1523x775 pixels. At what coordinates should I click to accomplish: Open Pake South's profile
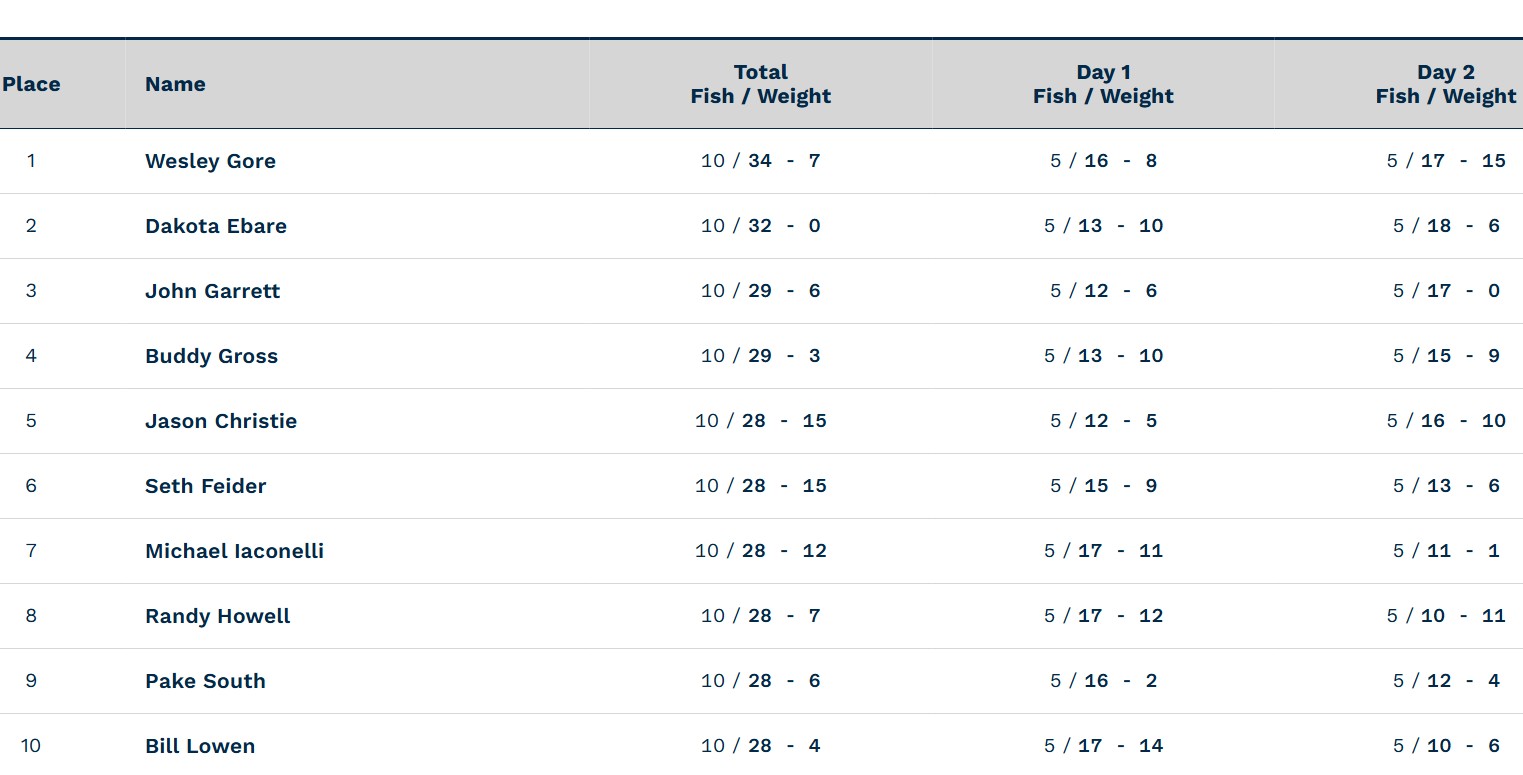point(205,681)
